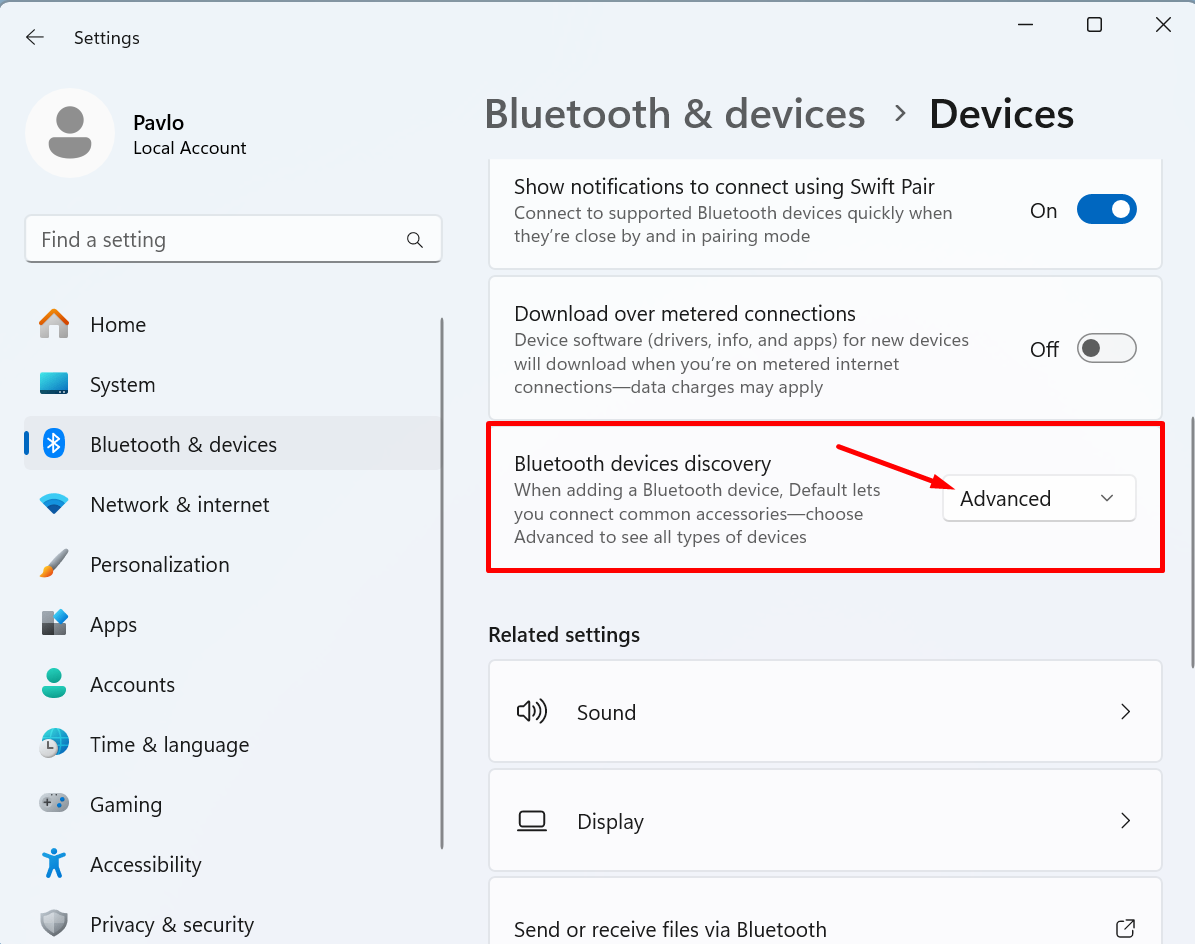Click the Privacy & security shield icon
Image resolution: width=1195 pixels, height=944 pixels.
point(54,923)
